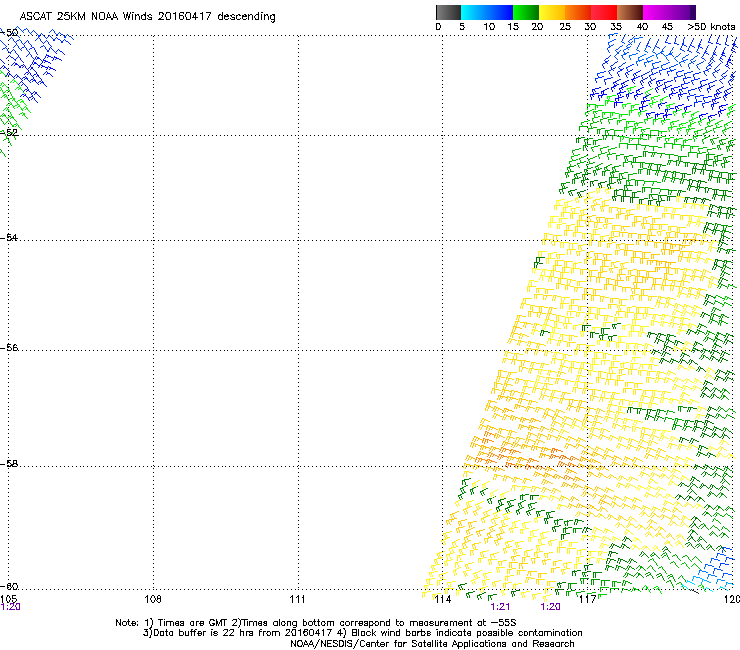Pick the orange 25-30 knots legend swatch
Screen dimensions: 740x650
pos(578,12)
